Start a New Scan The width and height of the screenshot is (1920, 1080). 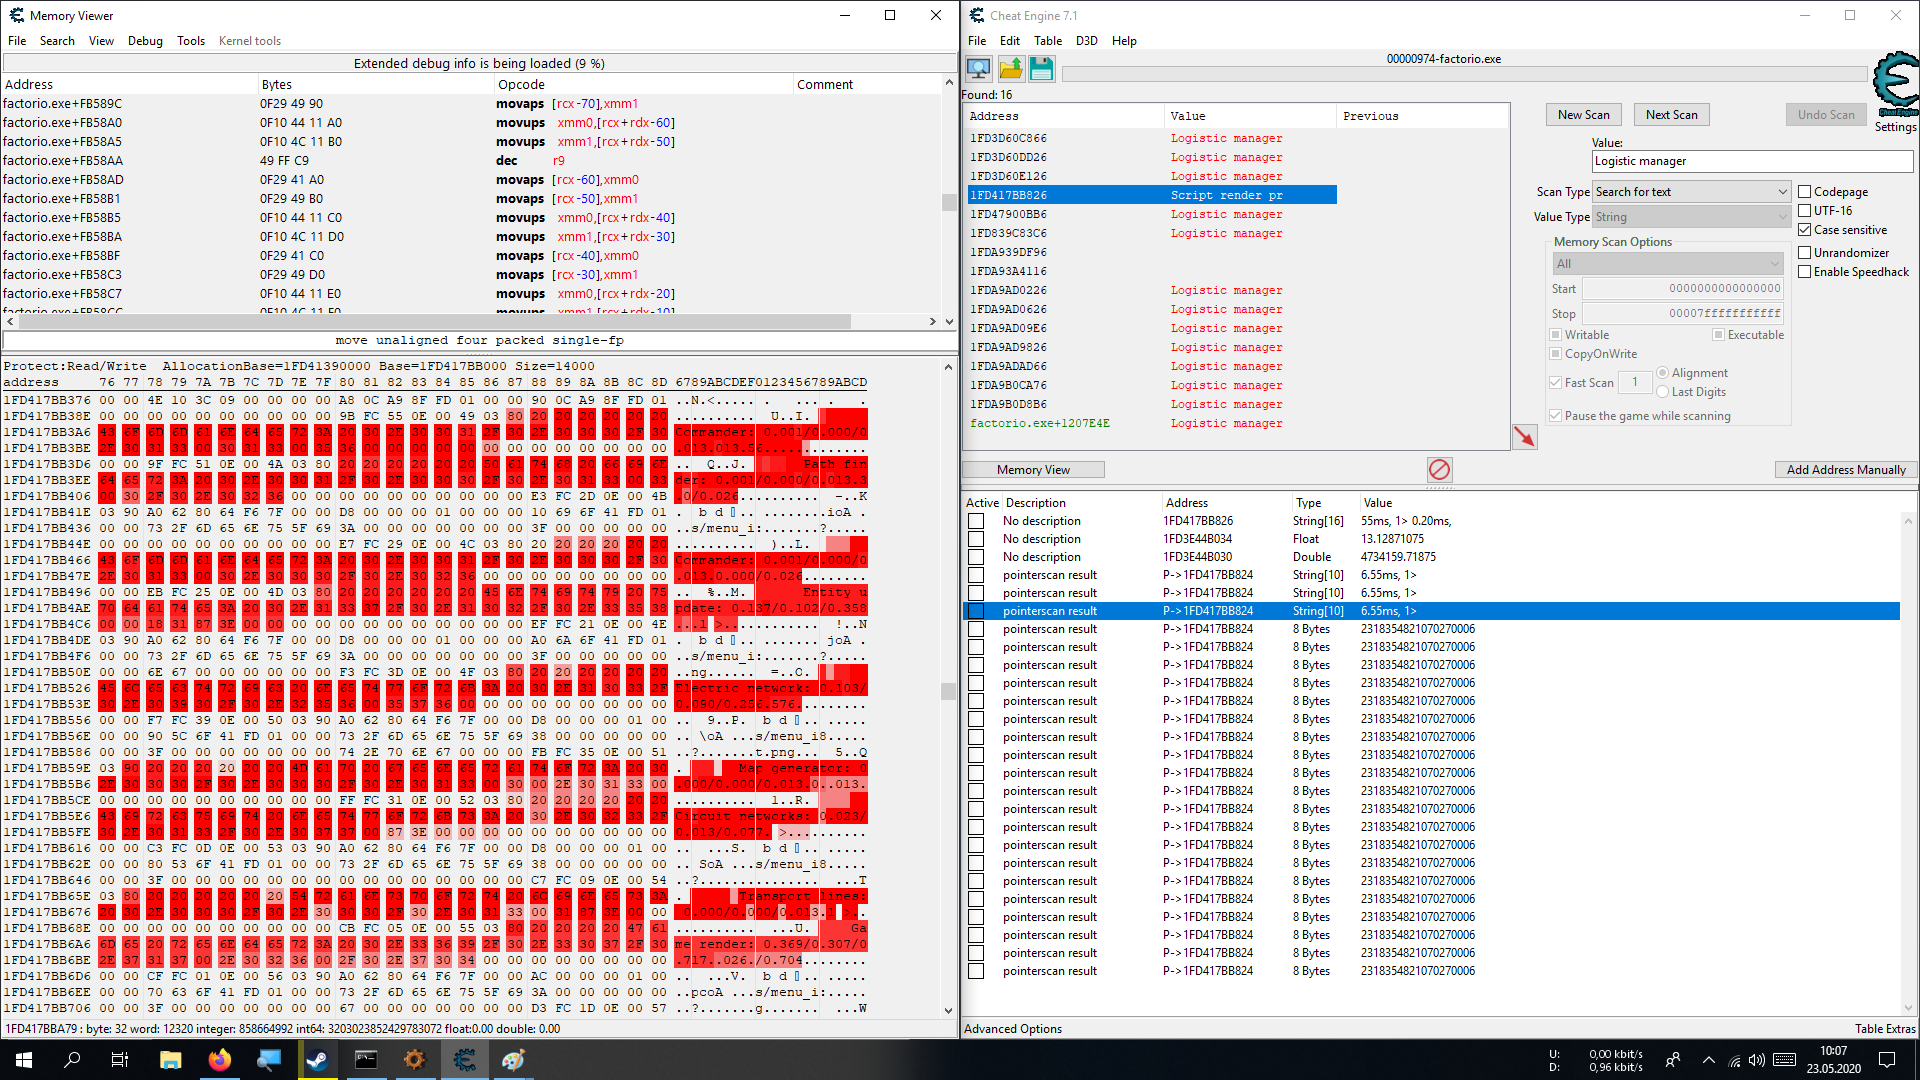(1583, 114)
